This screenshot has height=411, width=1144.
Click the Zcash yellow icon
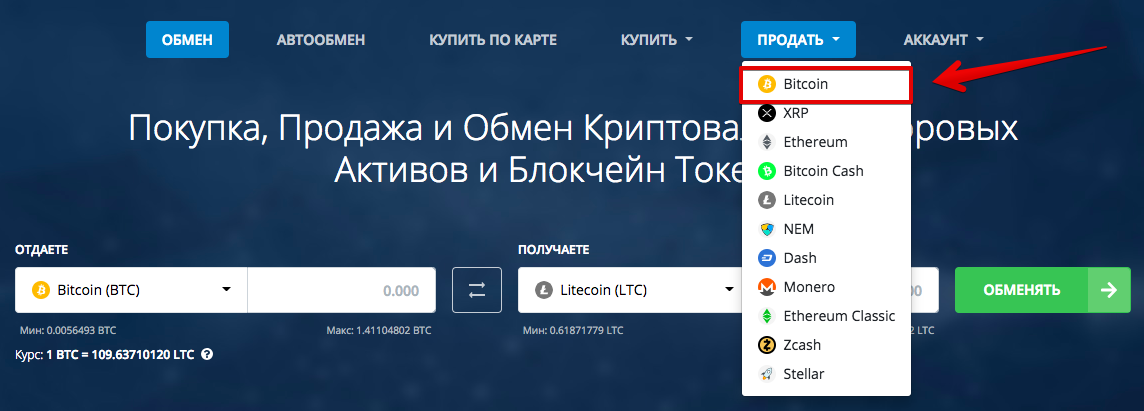pos(766,345)
